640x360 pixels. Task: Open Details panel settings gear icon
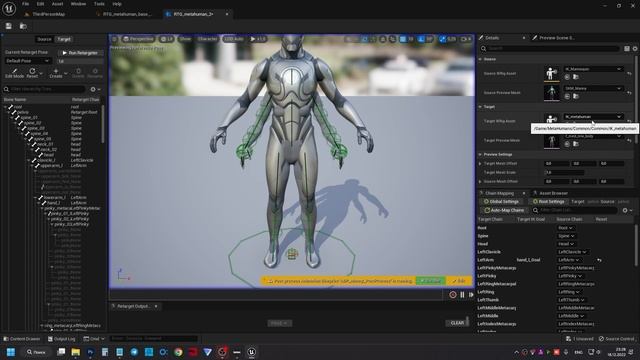(635, 49)
